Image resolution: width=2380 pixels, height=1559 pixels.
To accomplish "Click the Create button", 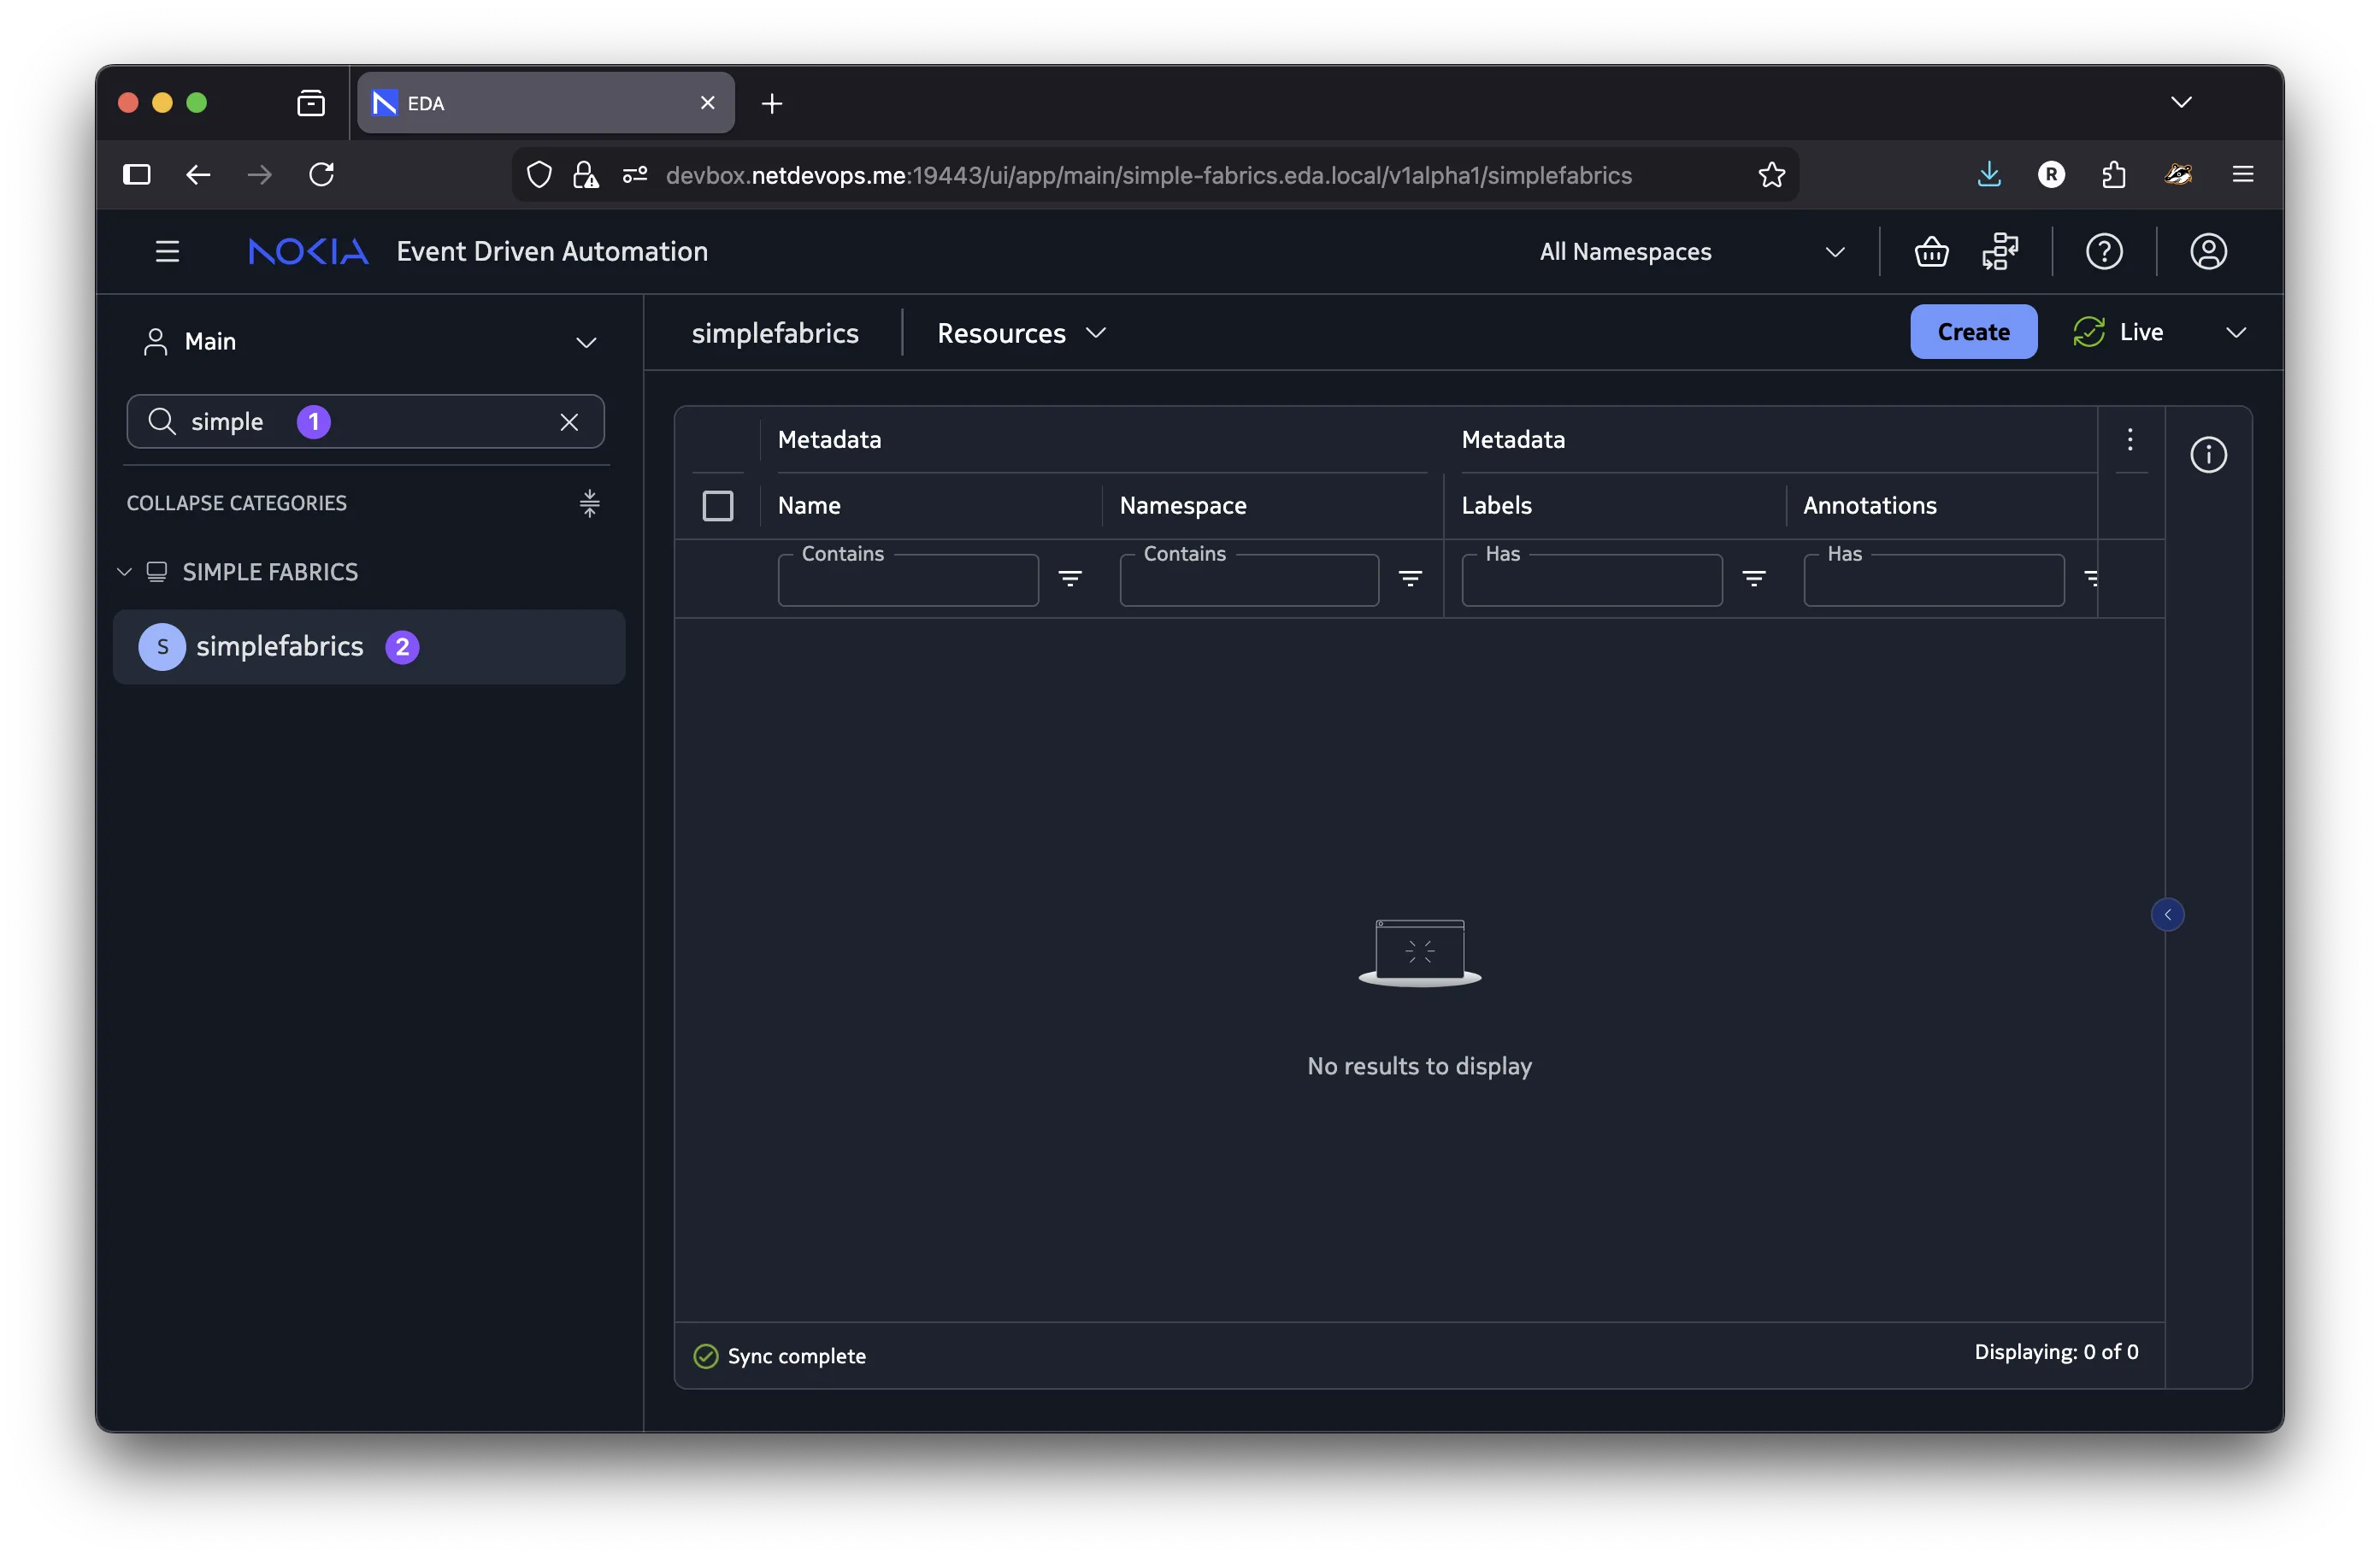I will coord(1973,332).
